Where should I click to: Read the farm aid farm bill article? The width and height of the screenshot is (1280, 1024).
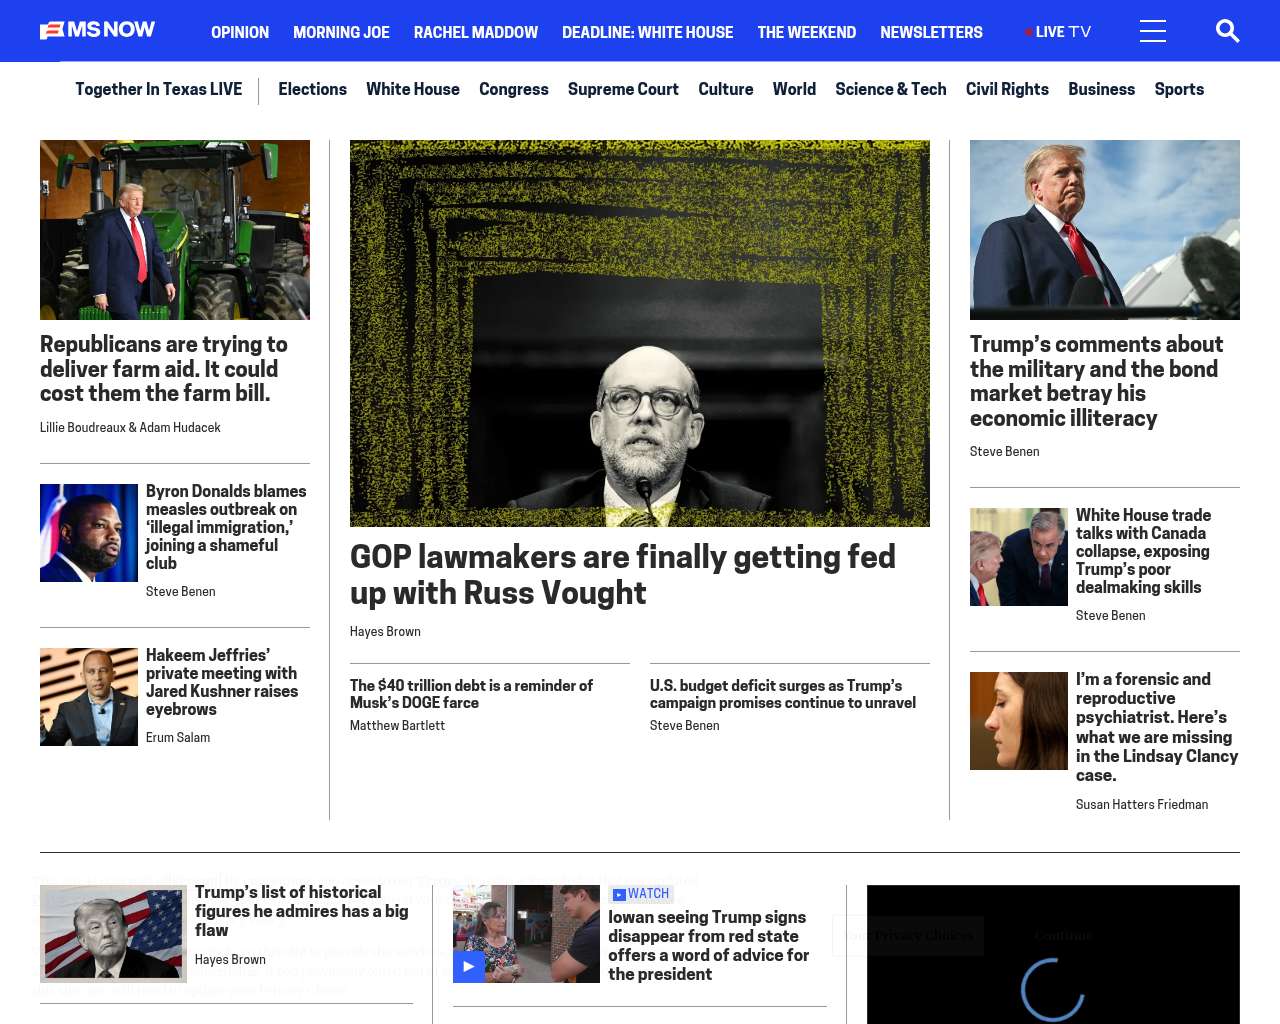(x=164, y=369)
